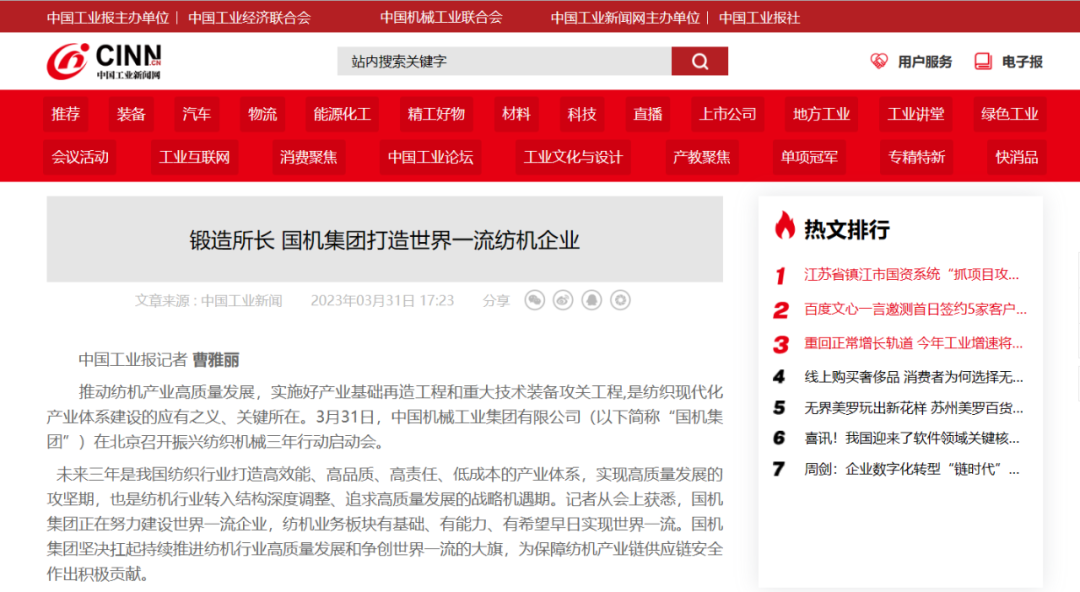Click the reporter name 曹雅丽
Screen dimensions: 1080x592
216,360
